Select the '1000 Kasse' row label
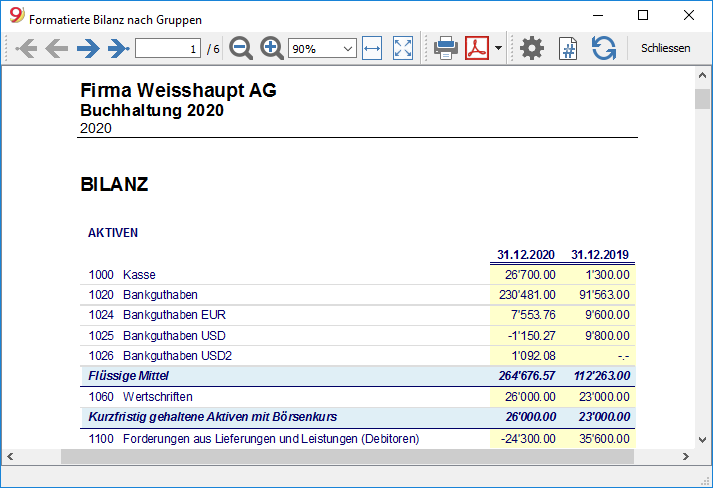713x488 pixels. pyautogui.click(x=122, y=275)
